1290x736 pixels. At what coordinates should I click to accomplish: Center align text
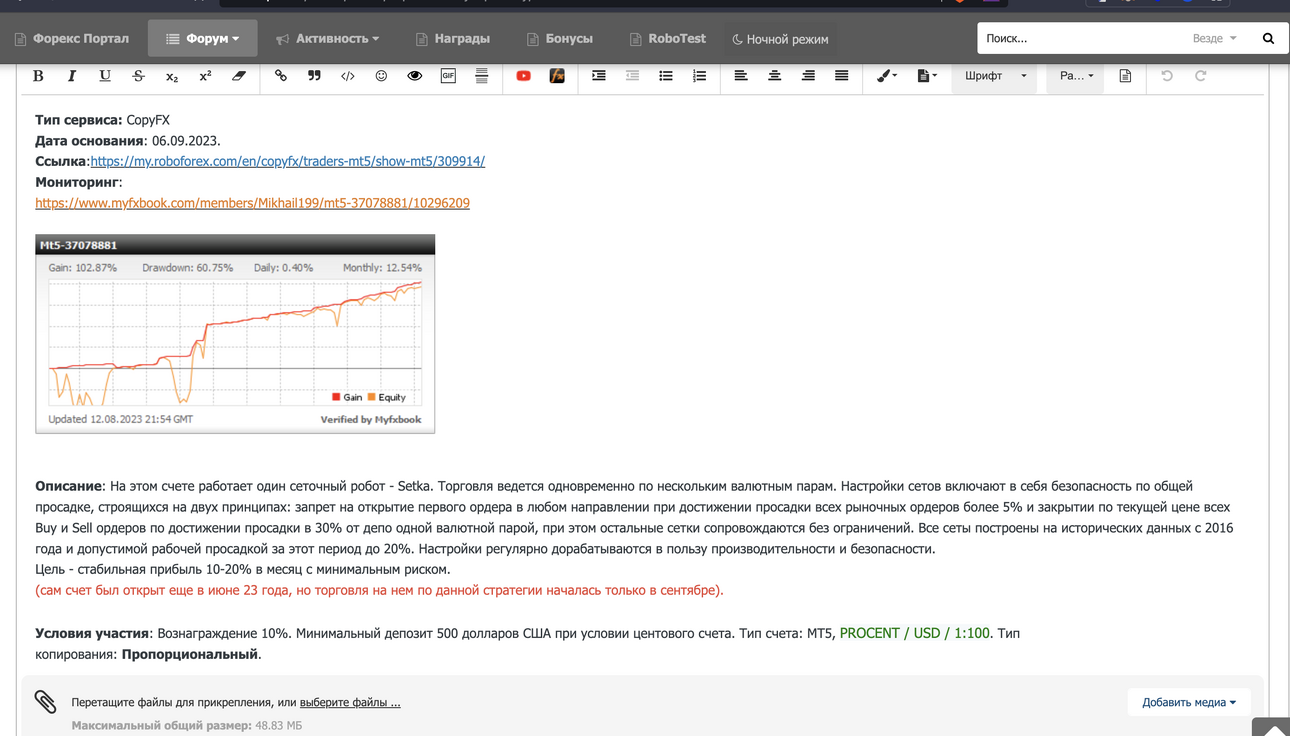[x=774, y=76]
